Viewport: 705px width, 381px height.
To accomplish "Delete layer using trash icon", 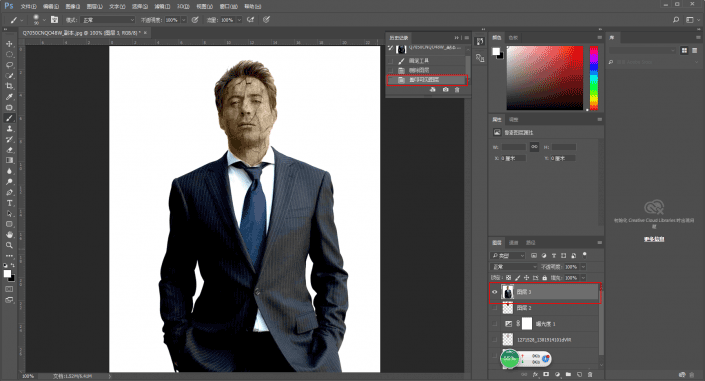I will [x=590, y=374].
